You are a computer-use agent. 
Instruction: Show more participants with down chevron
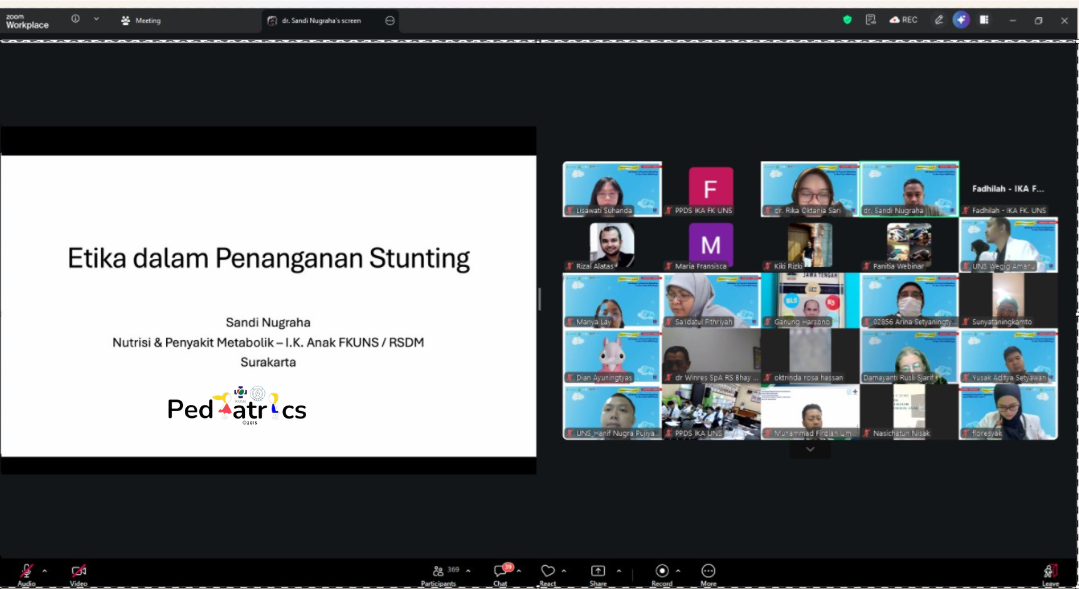[810, 450]
